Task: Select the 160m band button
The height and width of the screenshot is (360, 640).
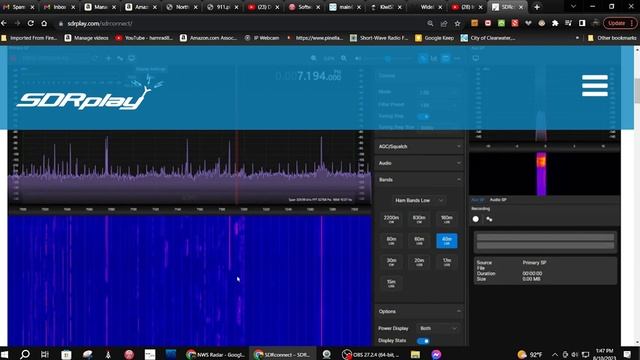Action: point(447,219)
